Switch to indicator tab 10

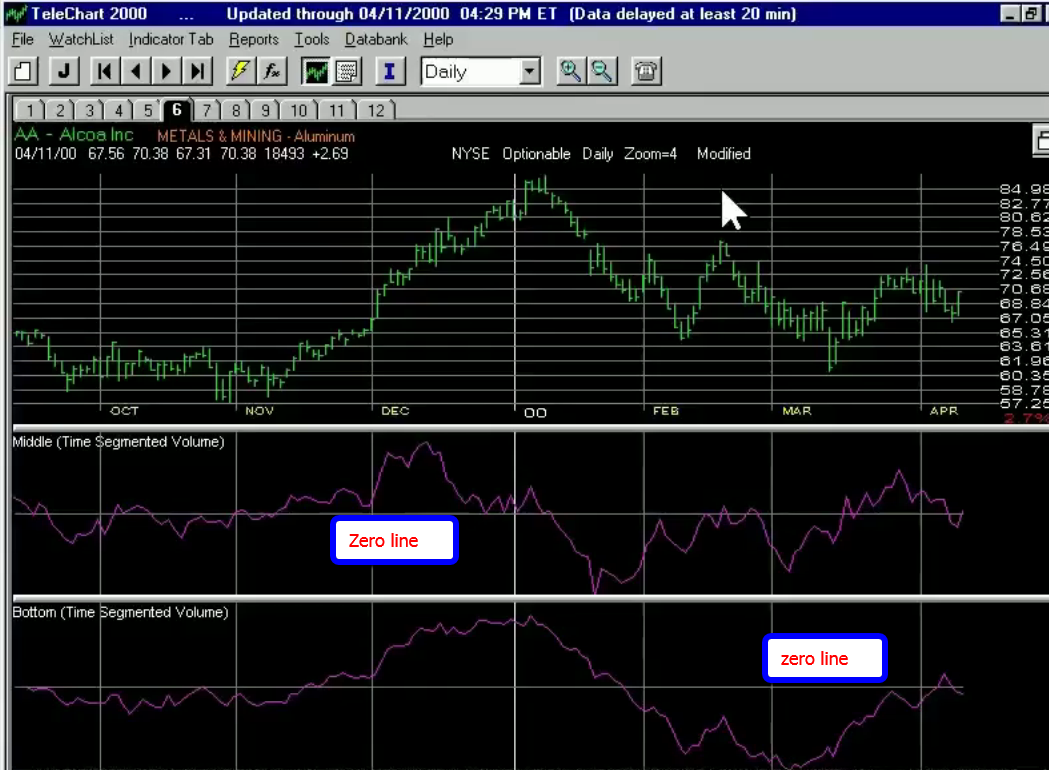(x=298, y=110)
